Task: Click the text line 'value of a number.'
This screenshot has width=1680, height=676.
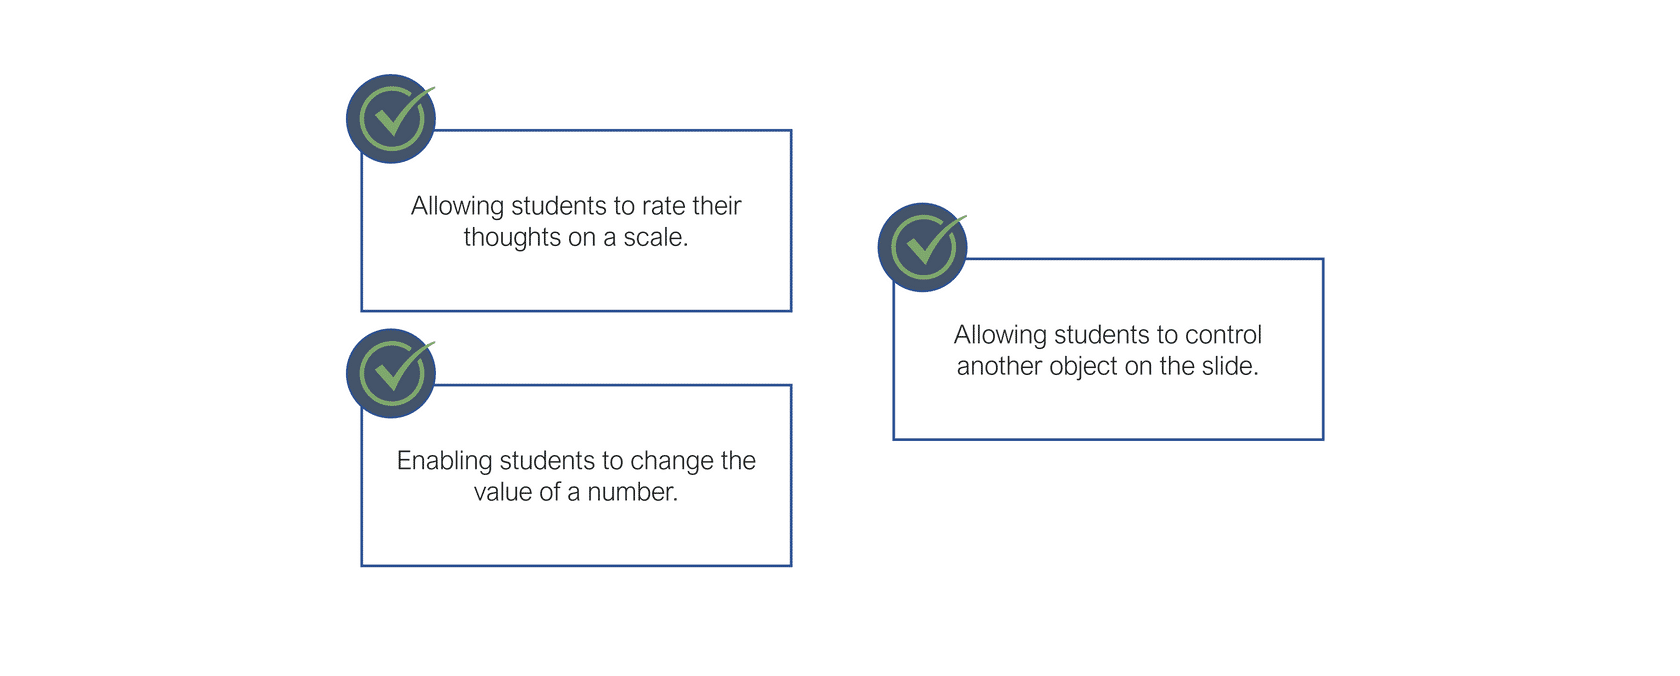Action: click(x=576, y=492)
